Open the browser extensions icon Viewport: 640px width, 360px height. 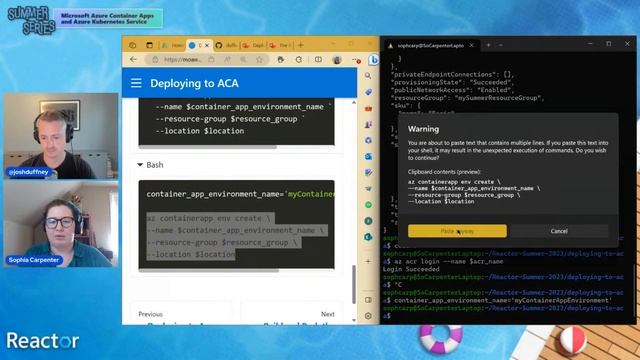[280, 60]
